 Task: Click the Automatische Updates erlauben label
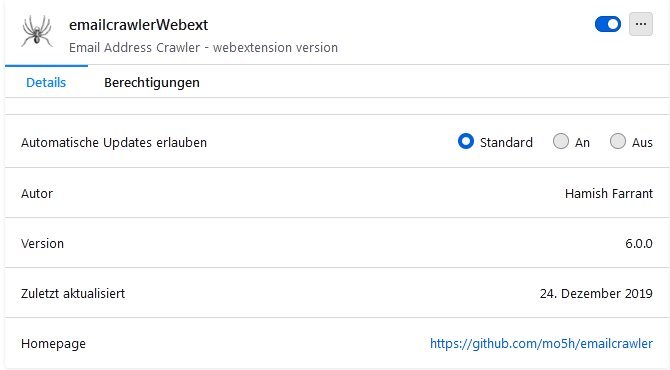click(114, 142)
